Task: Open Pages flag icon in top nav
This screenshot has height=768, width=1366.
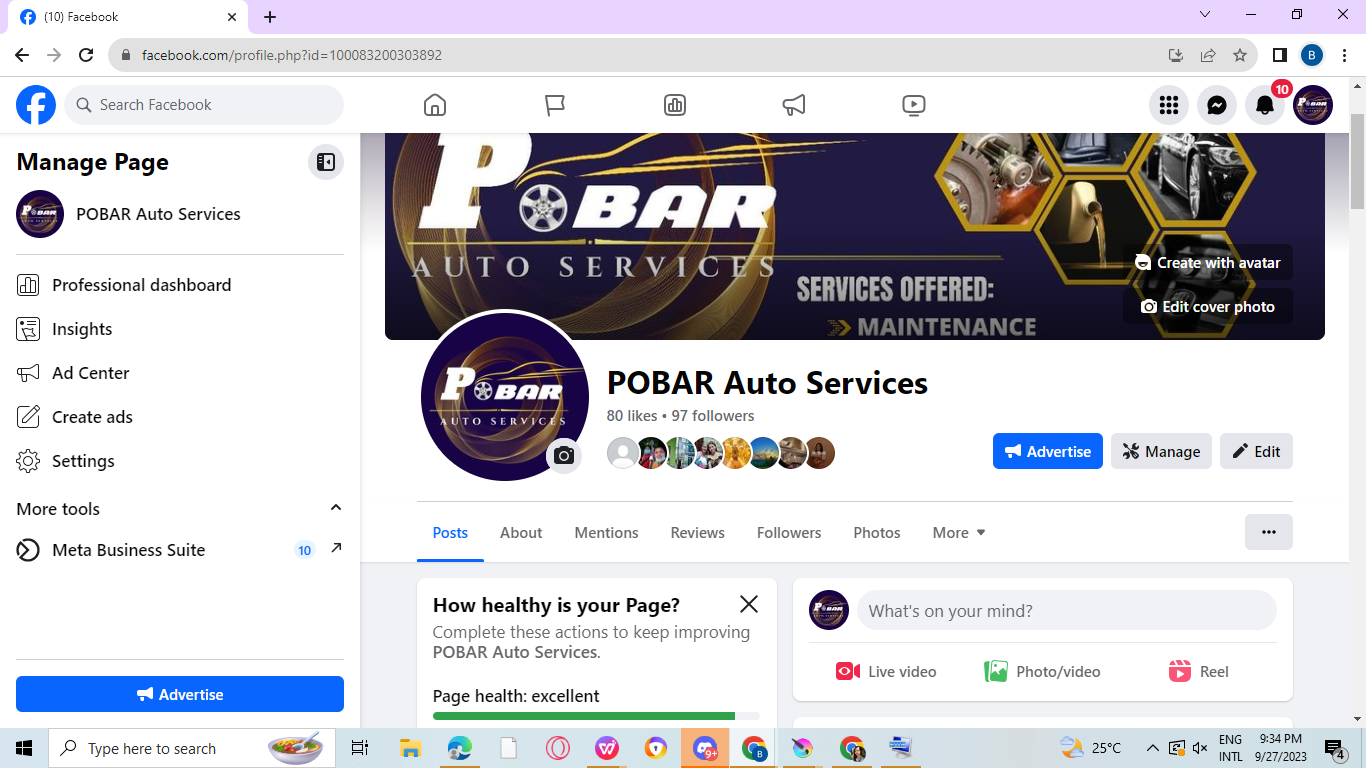Action: click(x=555, y=105)
